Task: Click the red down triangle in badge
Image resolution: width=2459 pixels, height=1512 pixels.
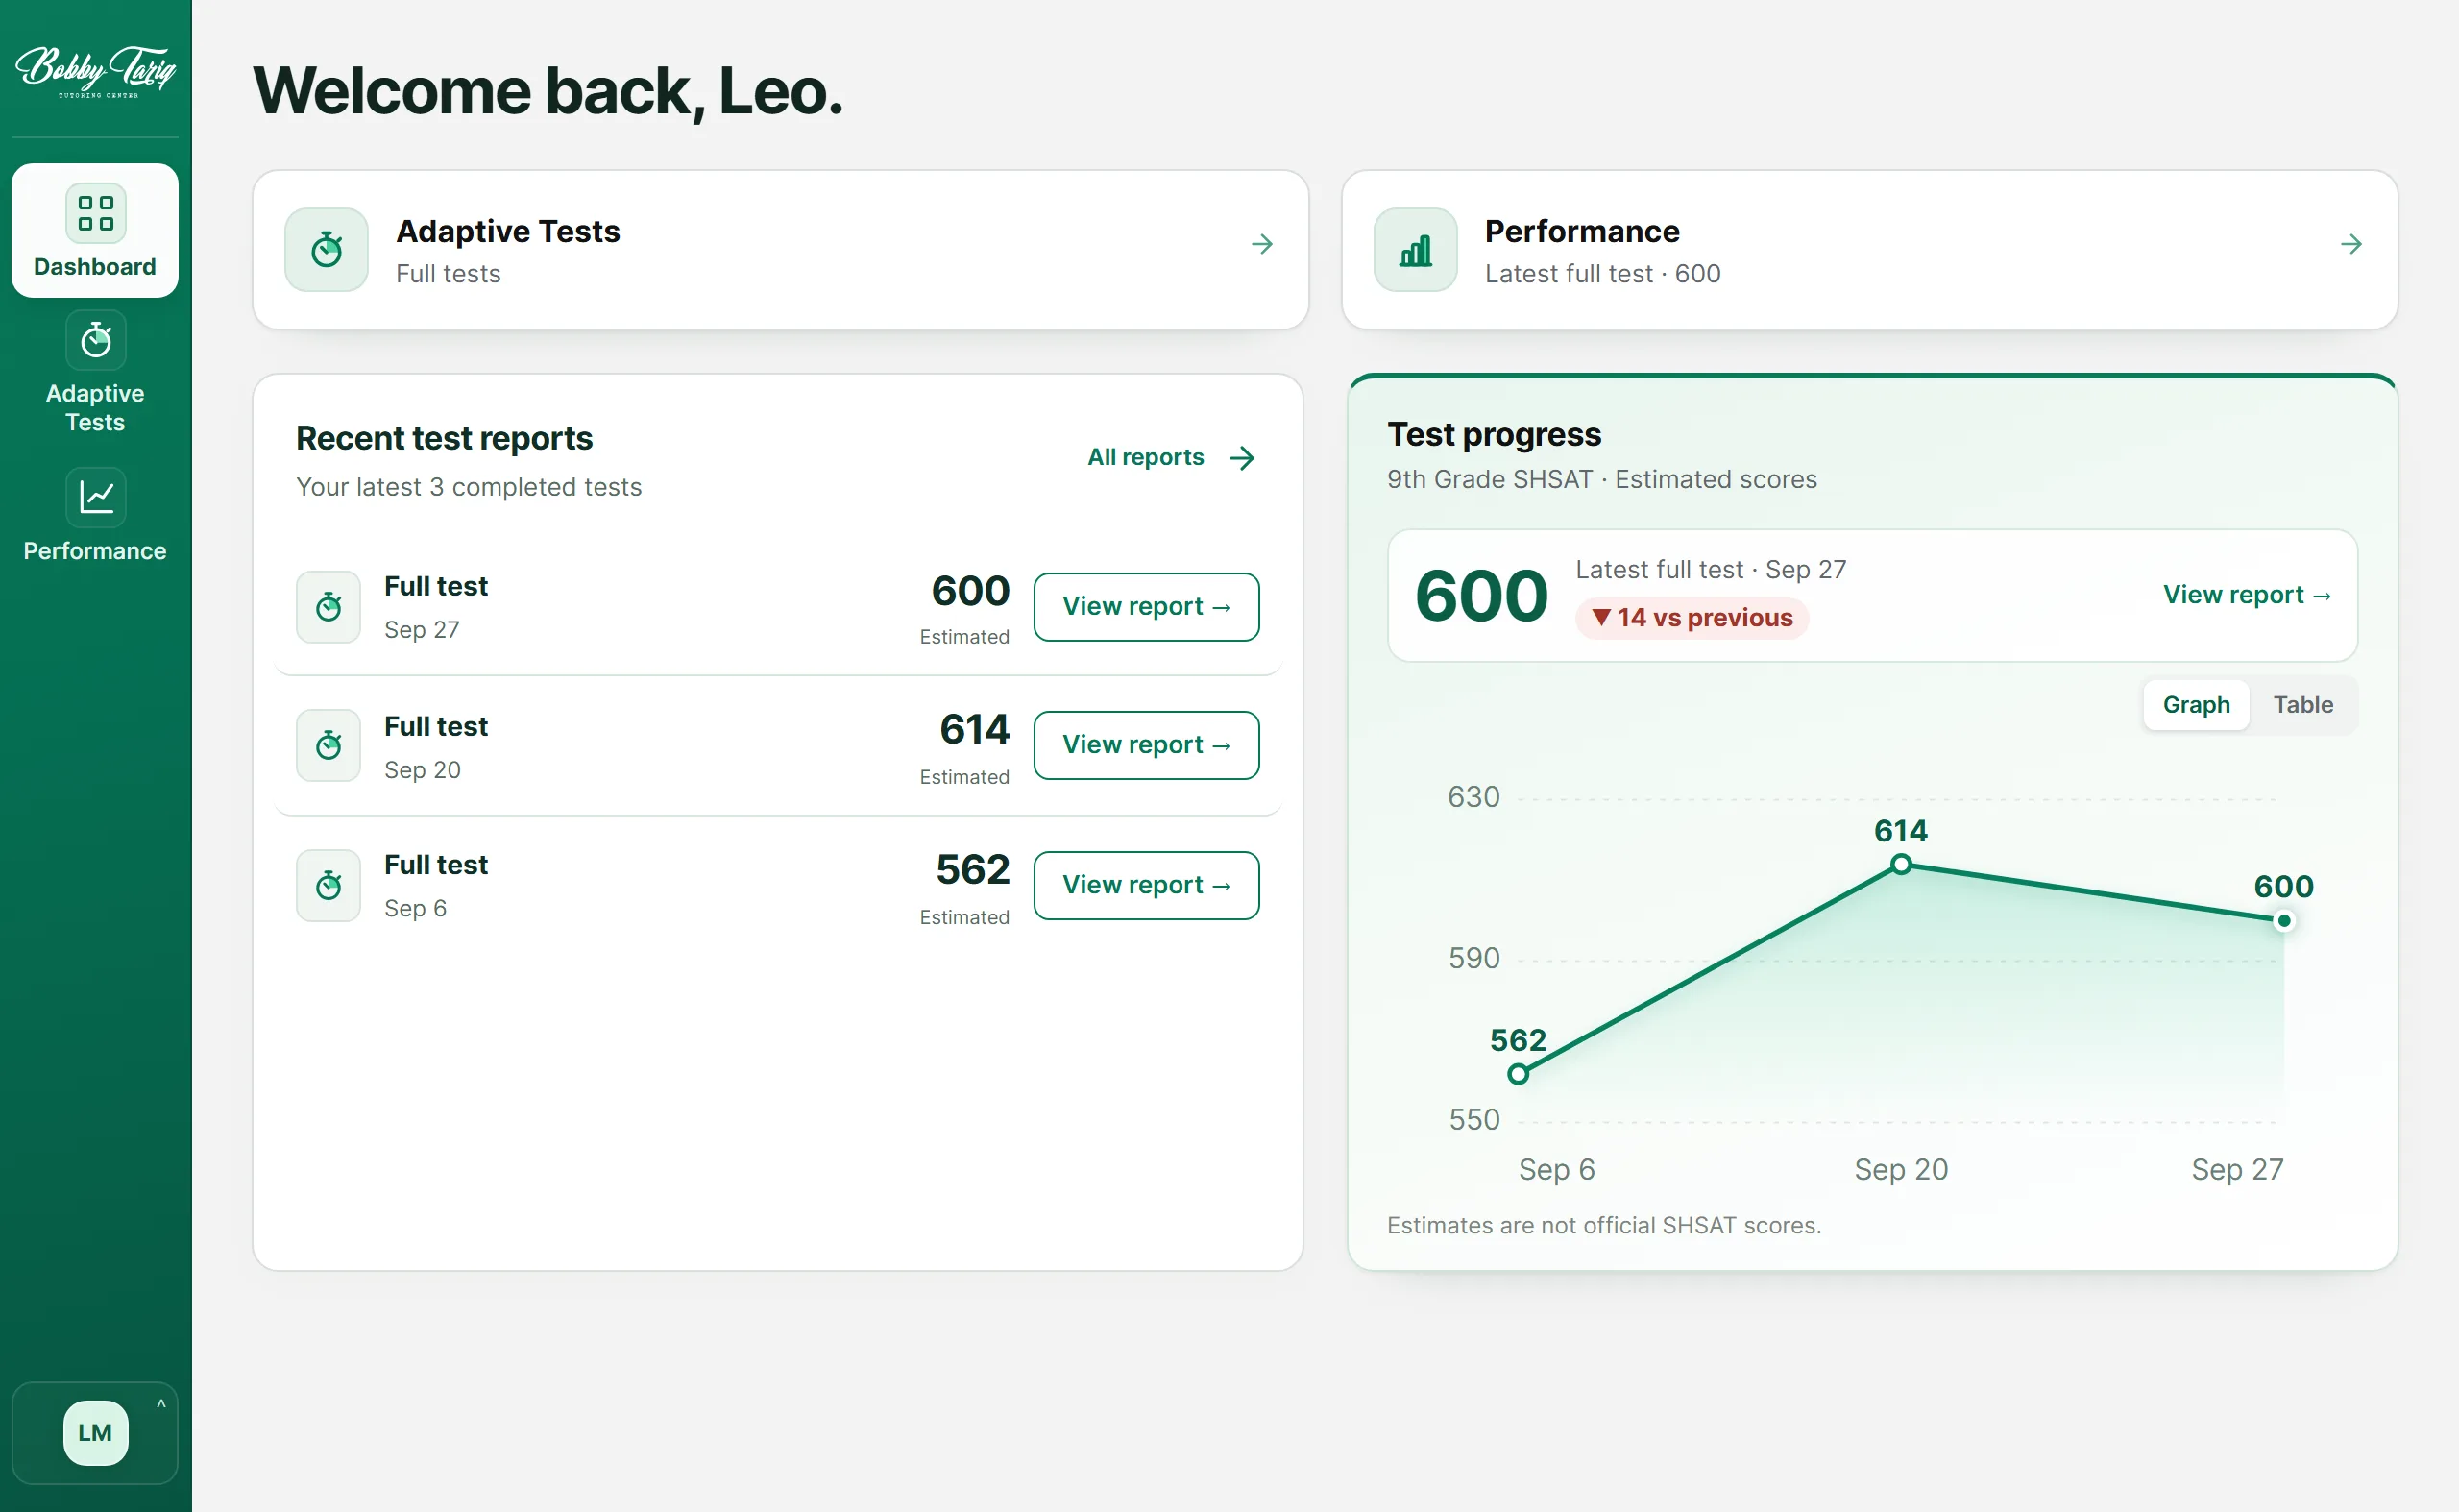Action: (x=1601, y=618)
